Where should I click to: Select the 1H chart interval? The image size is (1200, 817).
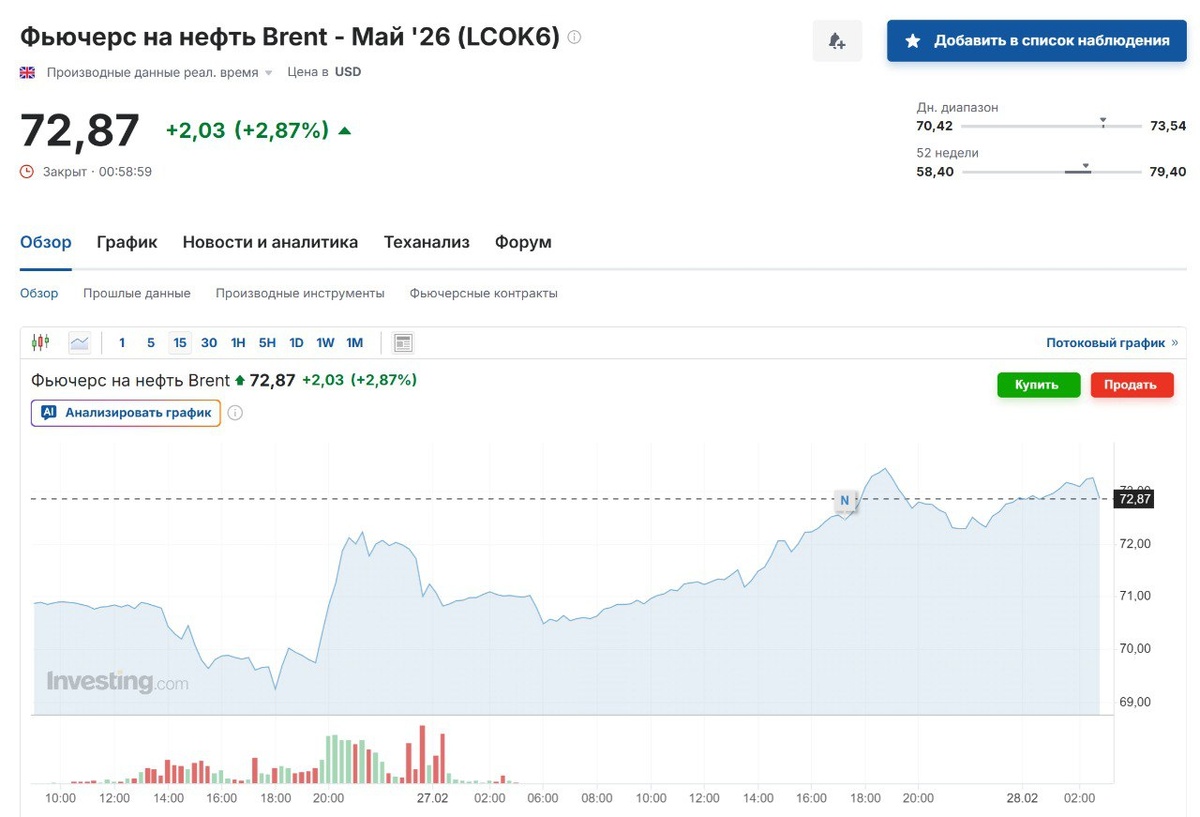[238, 343]
